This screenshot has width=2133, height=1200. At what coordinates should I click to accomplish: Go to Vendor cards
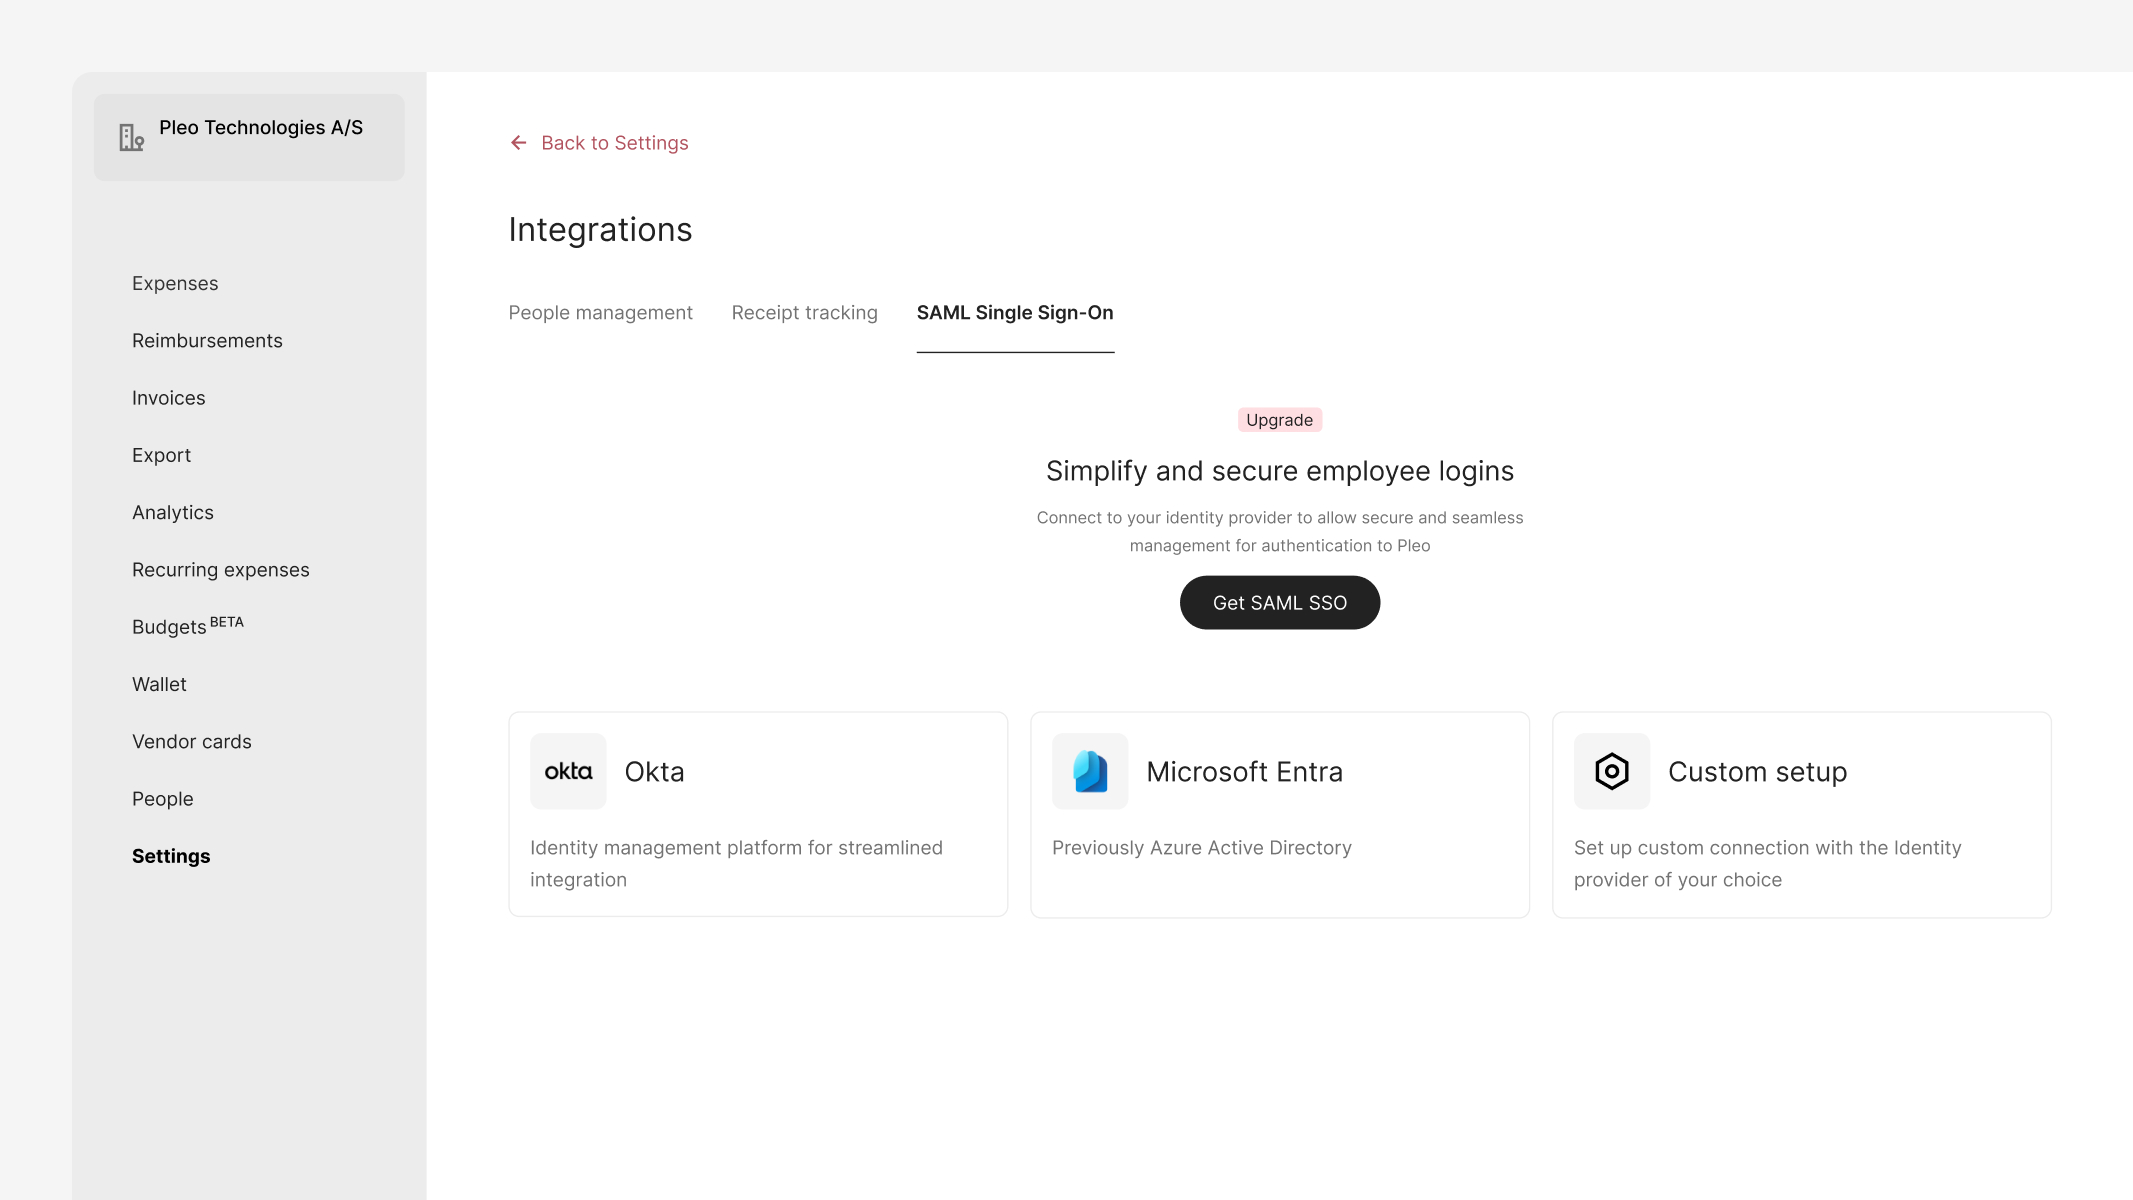tap(191, 741)
